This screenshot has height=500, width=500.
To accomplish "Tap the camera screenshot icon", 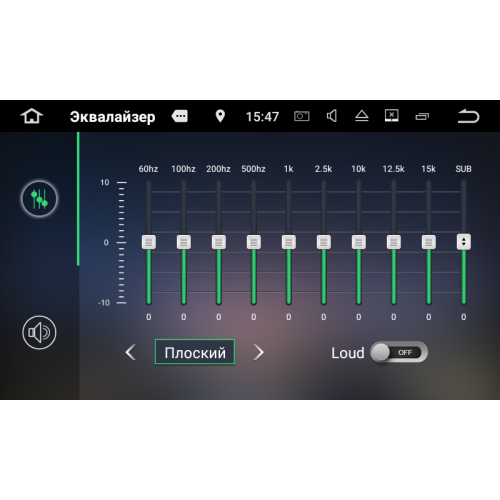I will pos(302,116).
